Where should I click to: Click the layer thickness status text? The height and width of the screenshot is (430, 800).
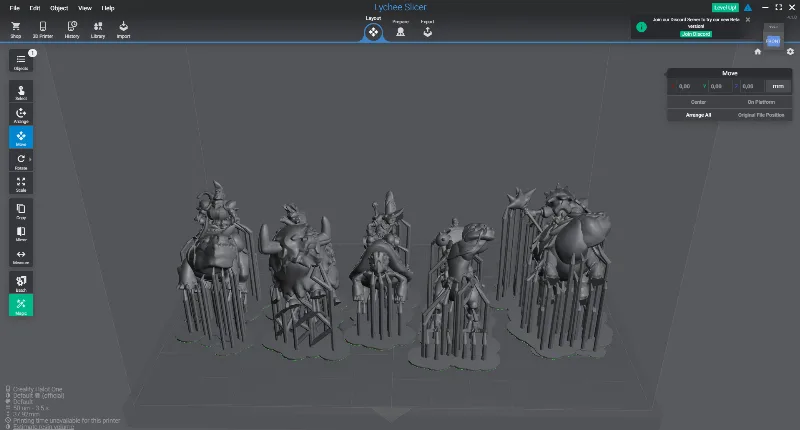pyautogui.click(x=31, y=408)
